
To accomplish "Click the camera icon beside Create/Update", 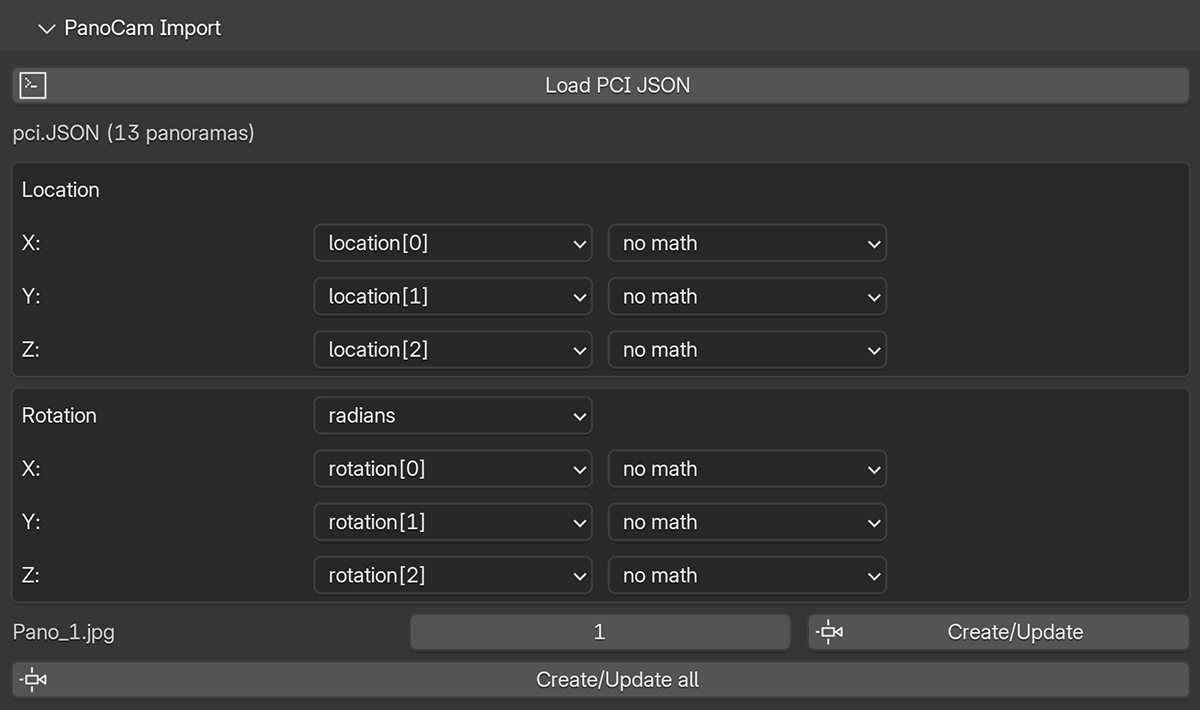I will point(829,632).
